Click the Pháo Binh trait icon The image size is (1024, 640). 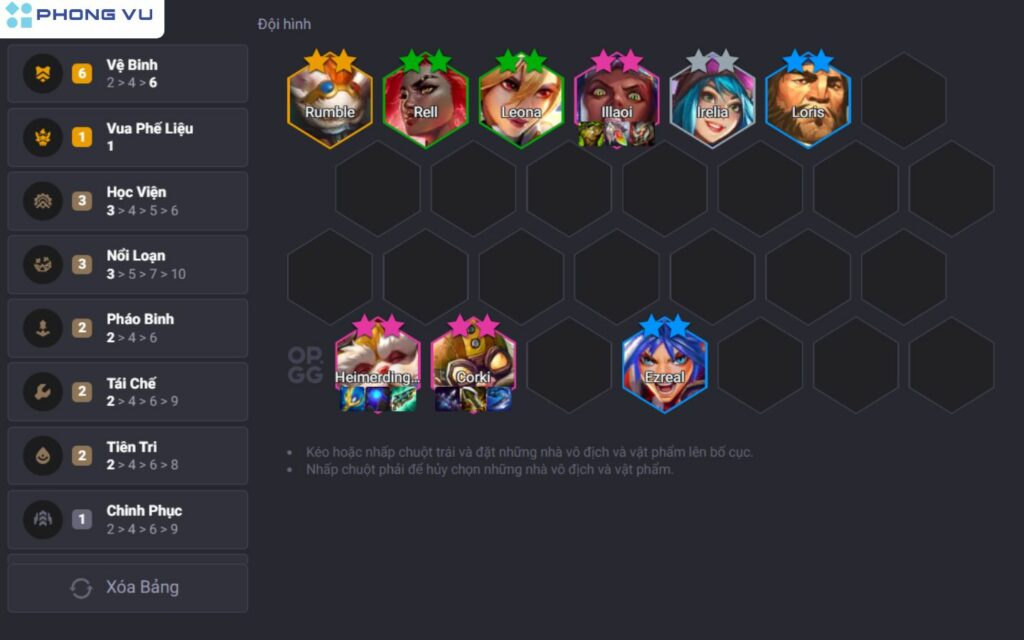pyautogui.click(x=43, y=328)
